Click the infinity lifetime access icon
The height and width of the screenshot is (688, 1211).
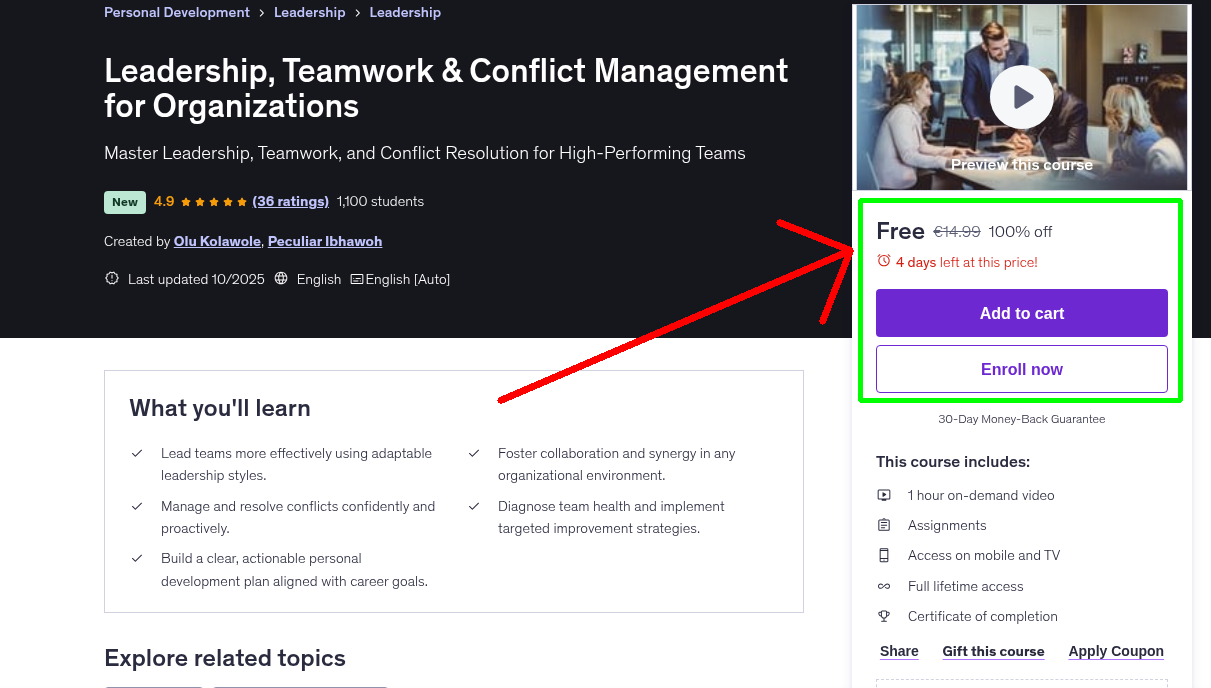click(884, 586)
